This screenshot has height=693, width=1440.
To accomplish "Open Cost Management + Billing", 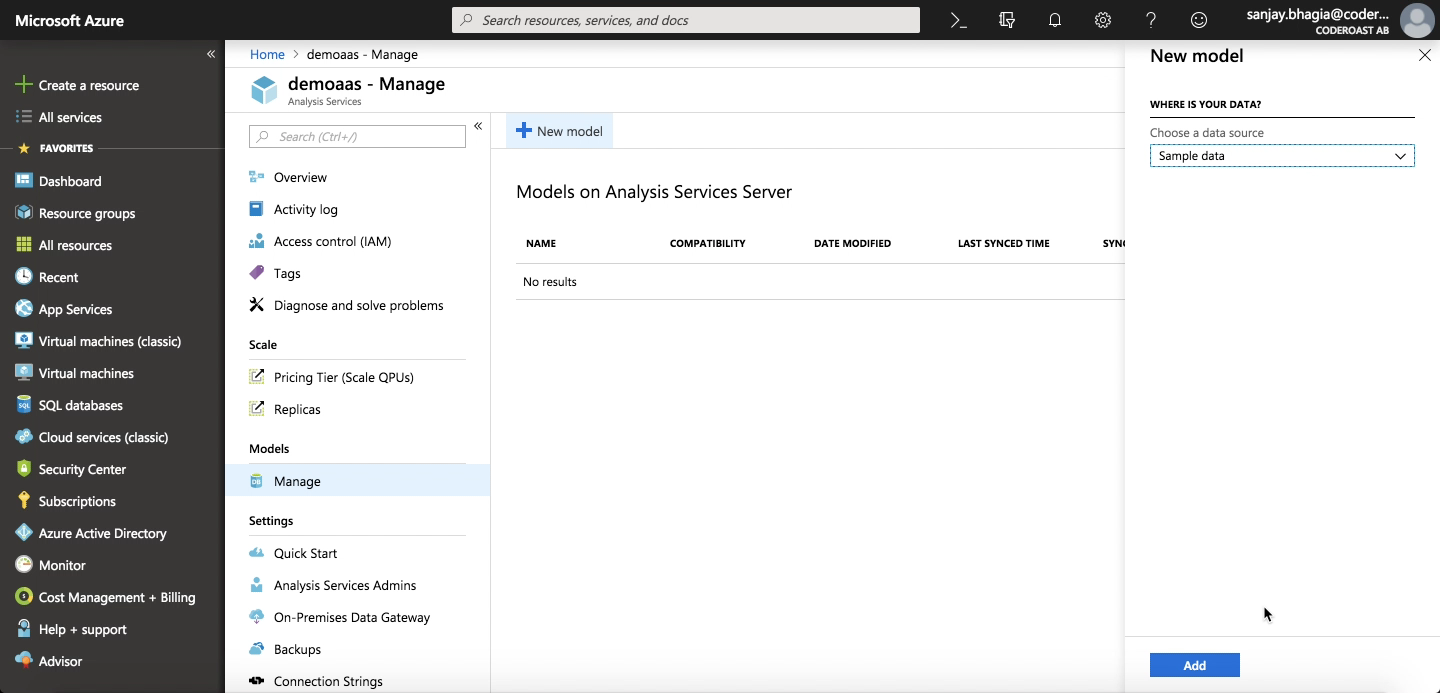I will click(117, 597).
